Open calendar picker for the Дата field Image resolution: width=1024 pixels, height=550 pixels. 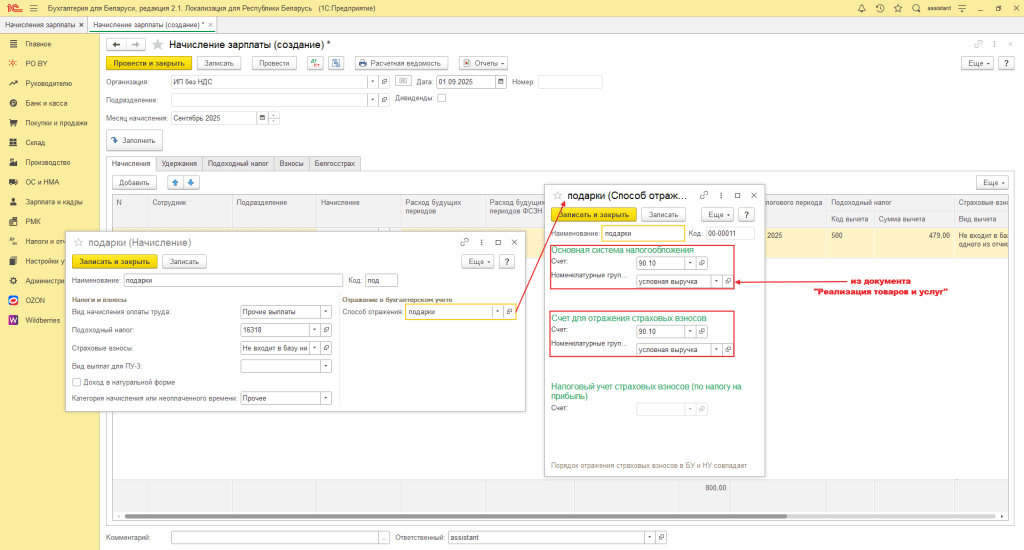click(501, 82)
